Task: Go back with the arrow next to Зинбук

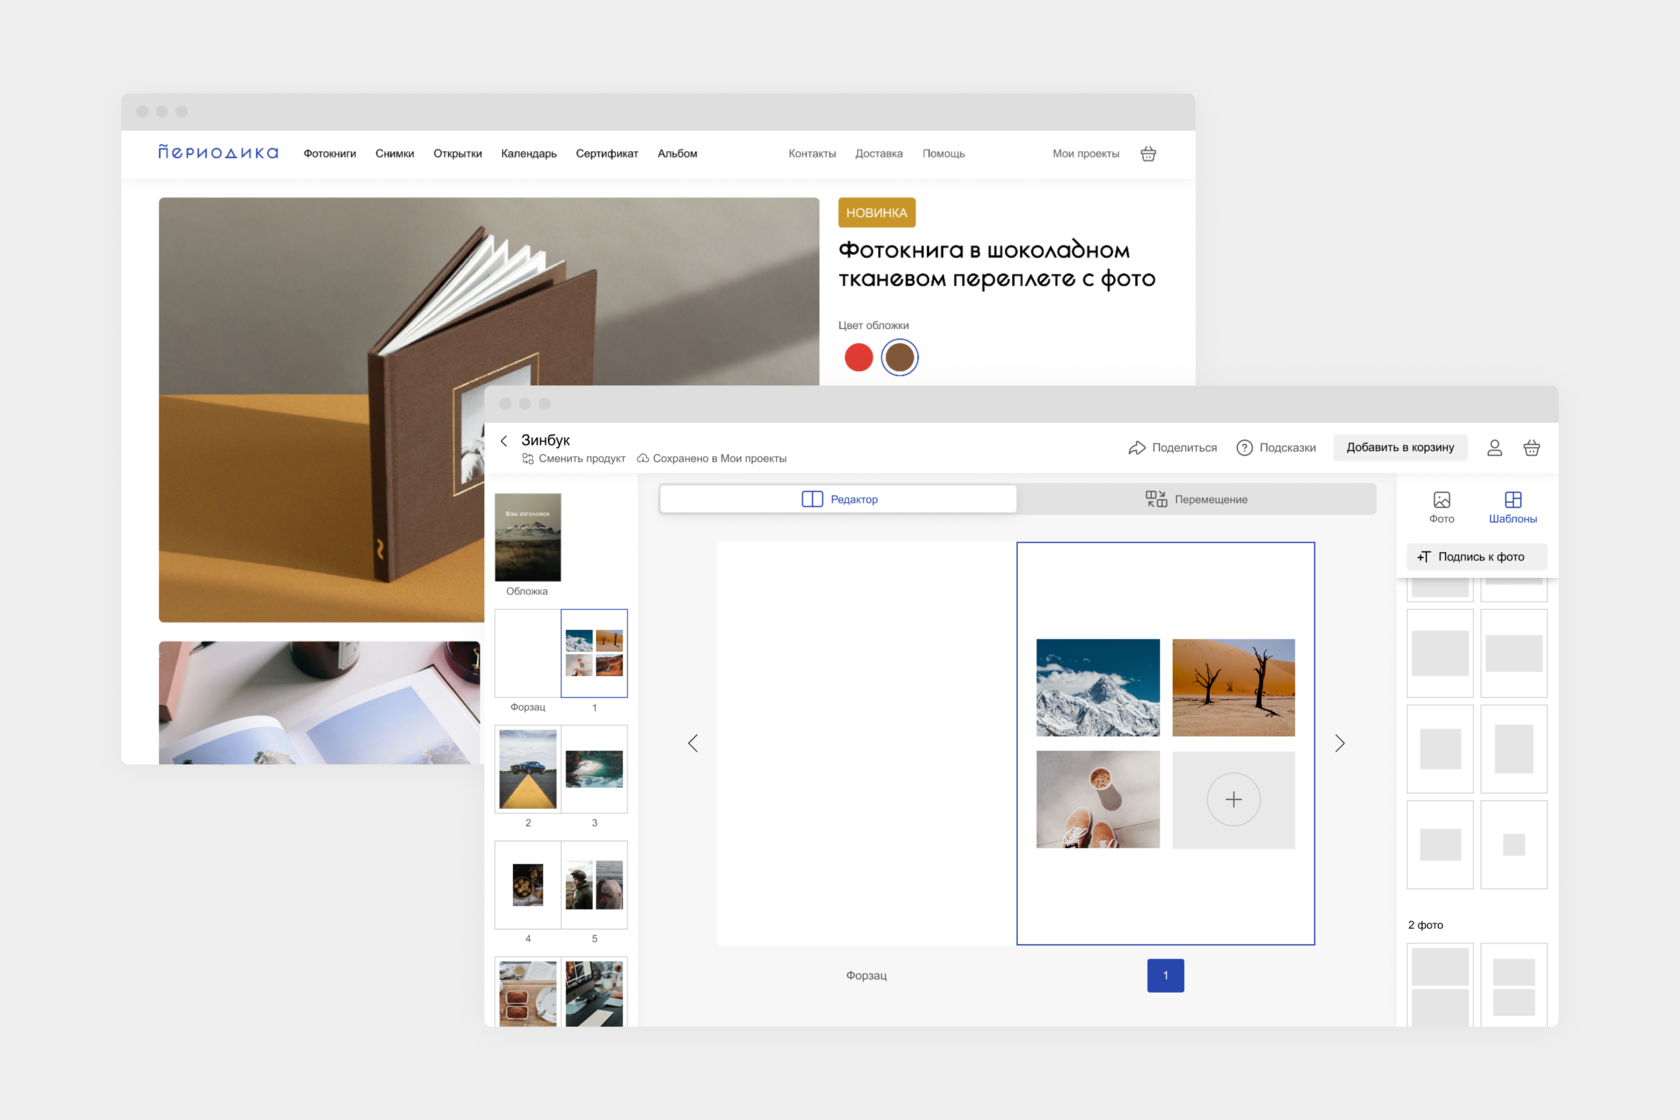Action: (x=504, y=441)
